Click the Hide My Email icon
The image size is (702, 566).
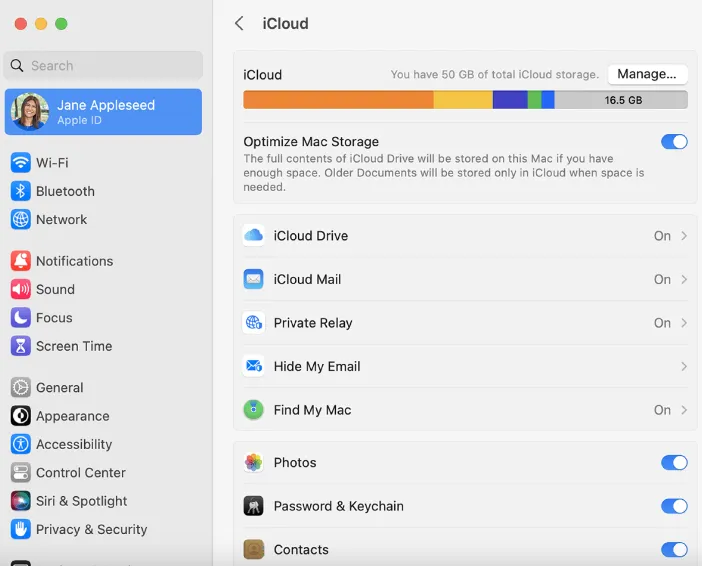pos(253,366)
